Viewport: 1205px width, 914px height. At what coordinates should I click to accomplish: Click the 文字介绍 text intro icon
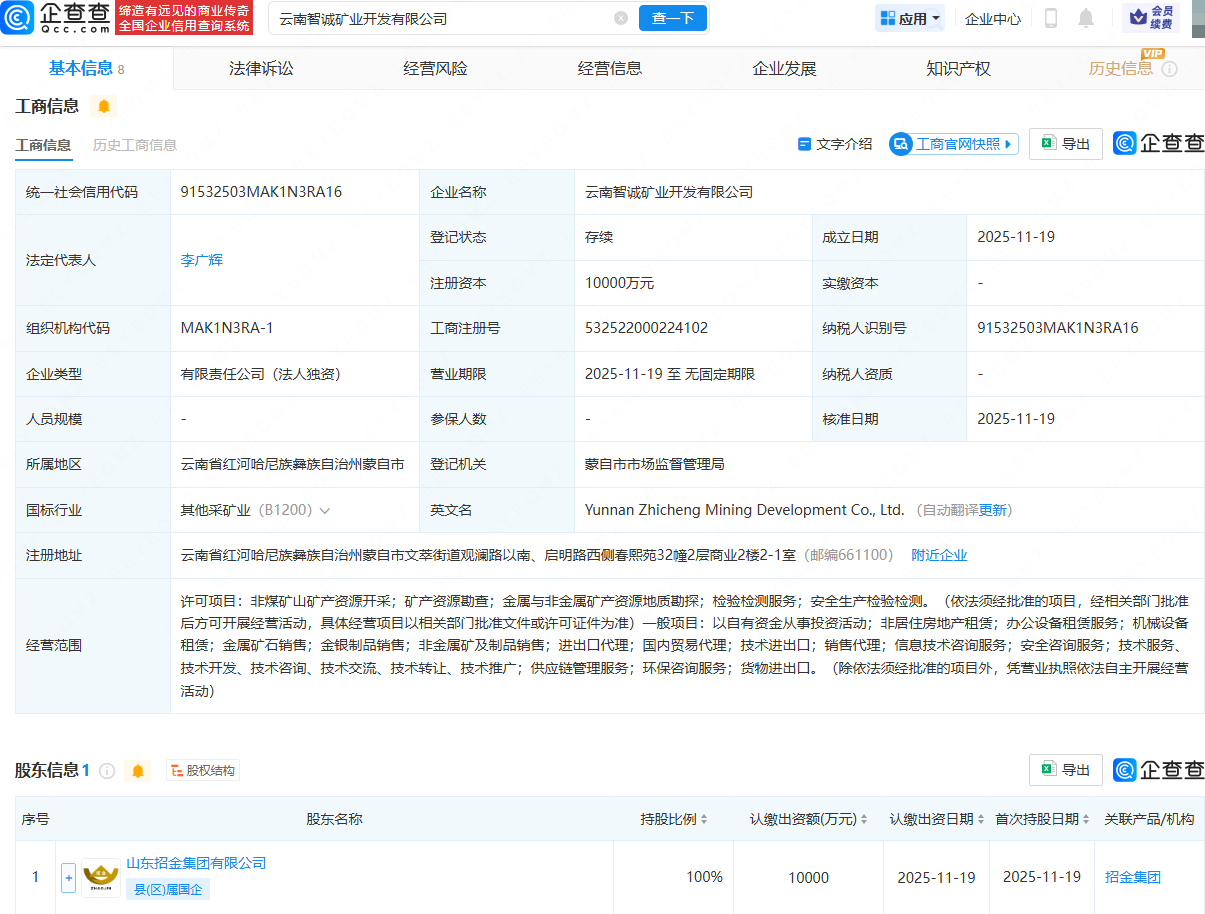coord(834,143)
